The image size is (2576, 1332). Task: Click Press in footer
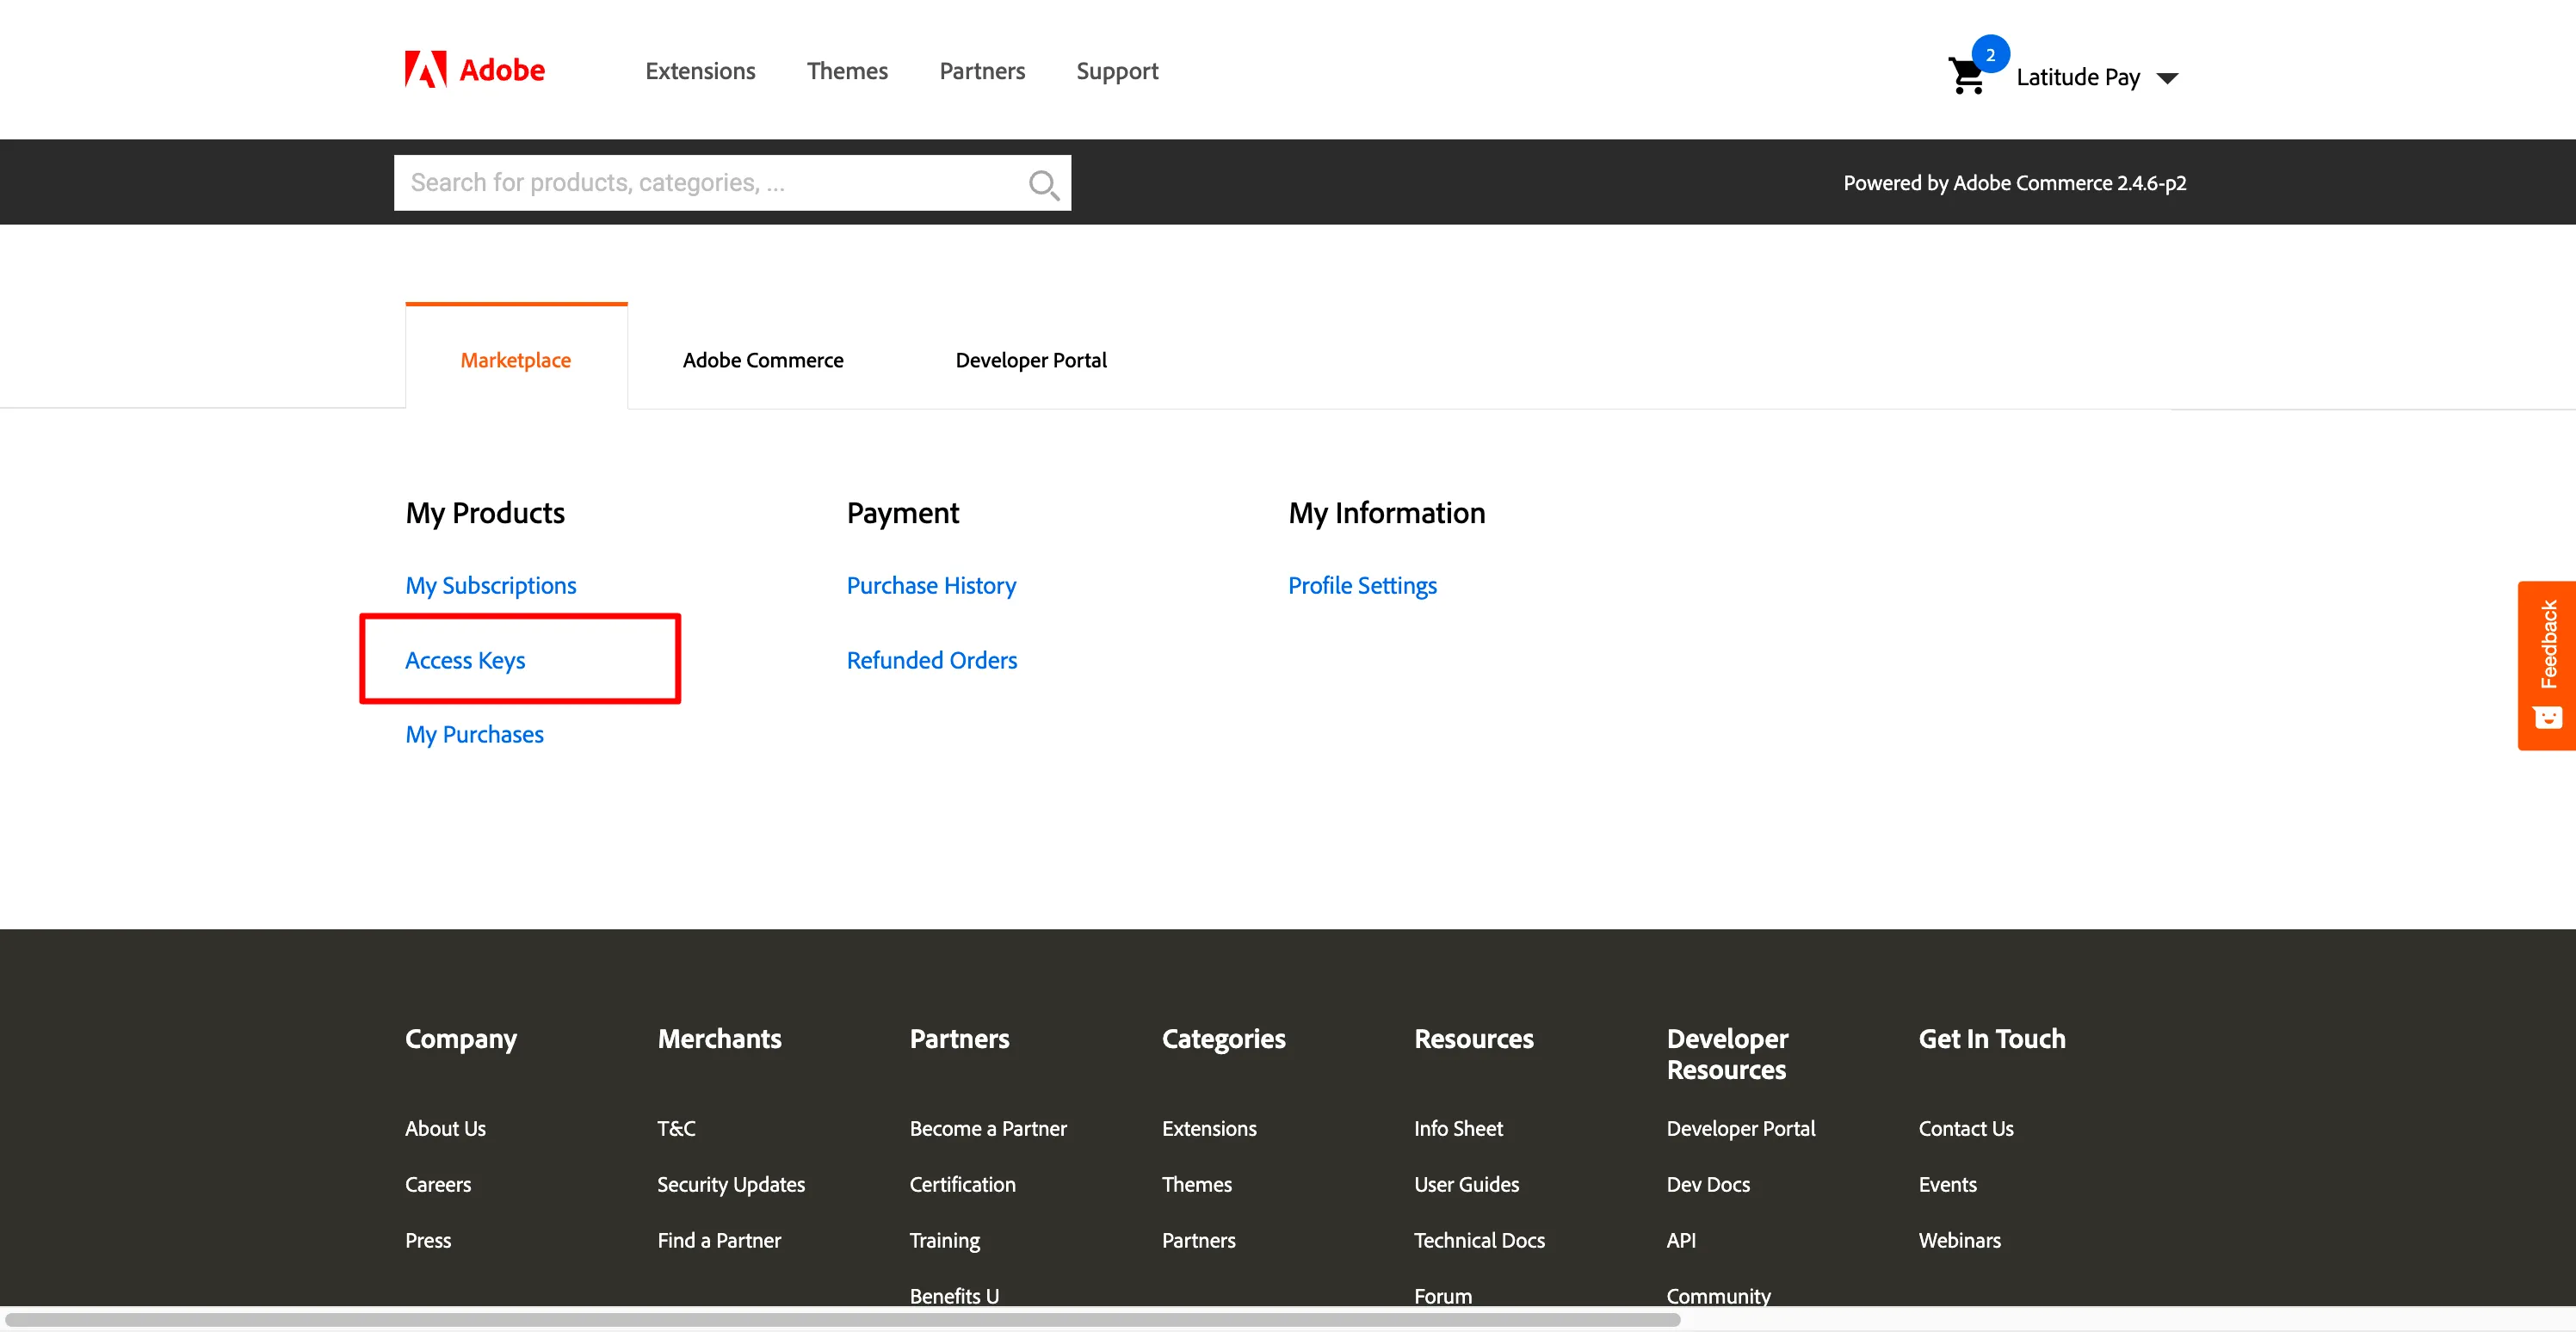(x=428, y=1240)
